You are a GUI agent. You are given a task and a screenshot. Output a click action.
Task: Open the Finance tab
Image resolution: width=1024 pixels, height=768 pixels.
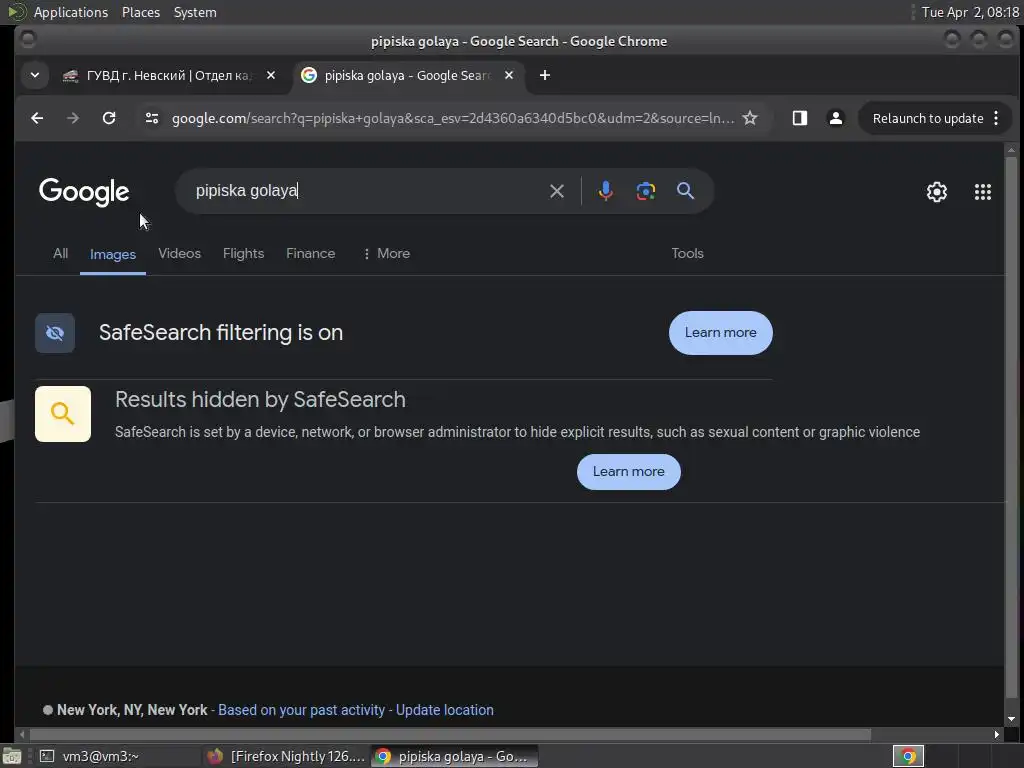click(311, 253)
